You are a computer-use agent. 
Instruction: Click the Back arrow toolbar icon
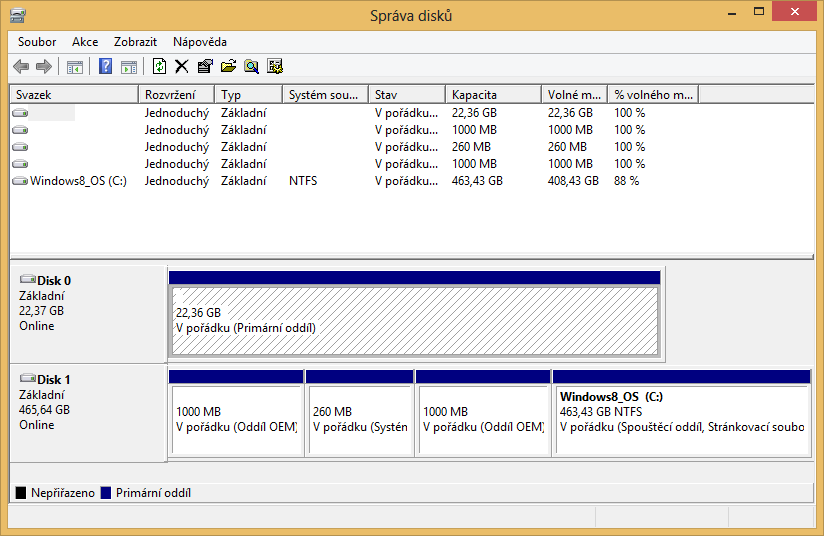point(21,67)
